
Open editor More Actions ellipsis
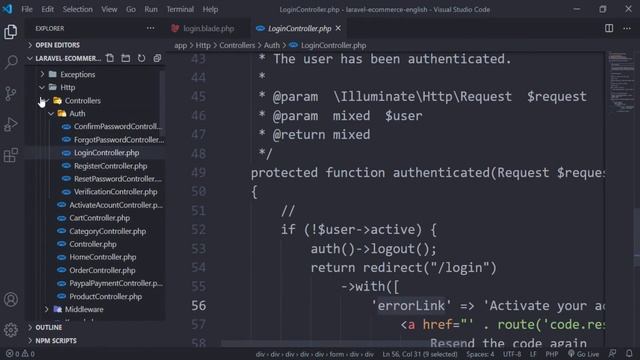click(627, 28)
